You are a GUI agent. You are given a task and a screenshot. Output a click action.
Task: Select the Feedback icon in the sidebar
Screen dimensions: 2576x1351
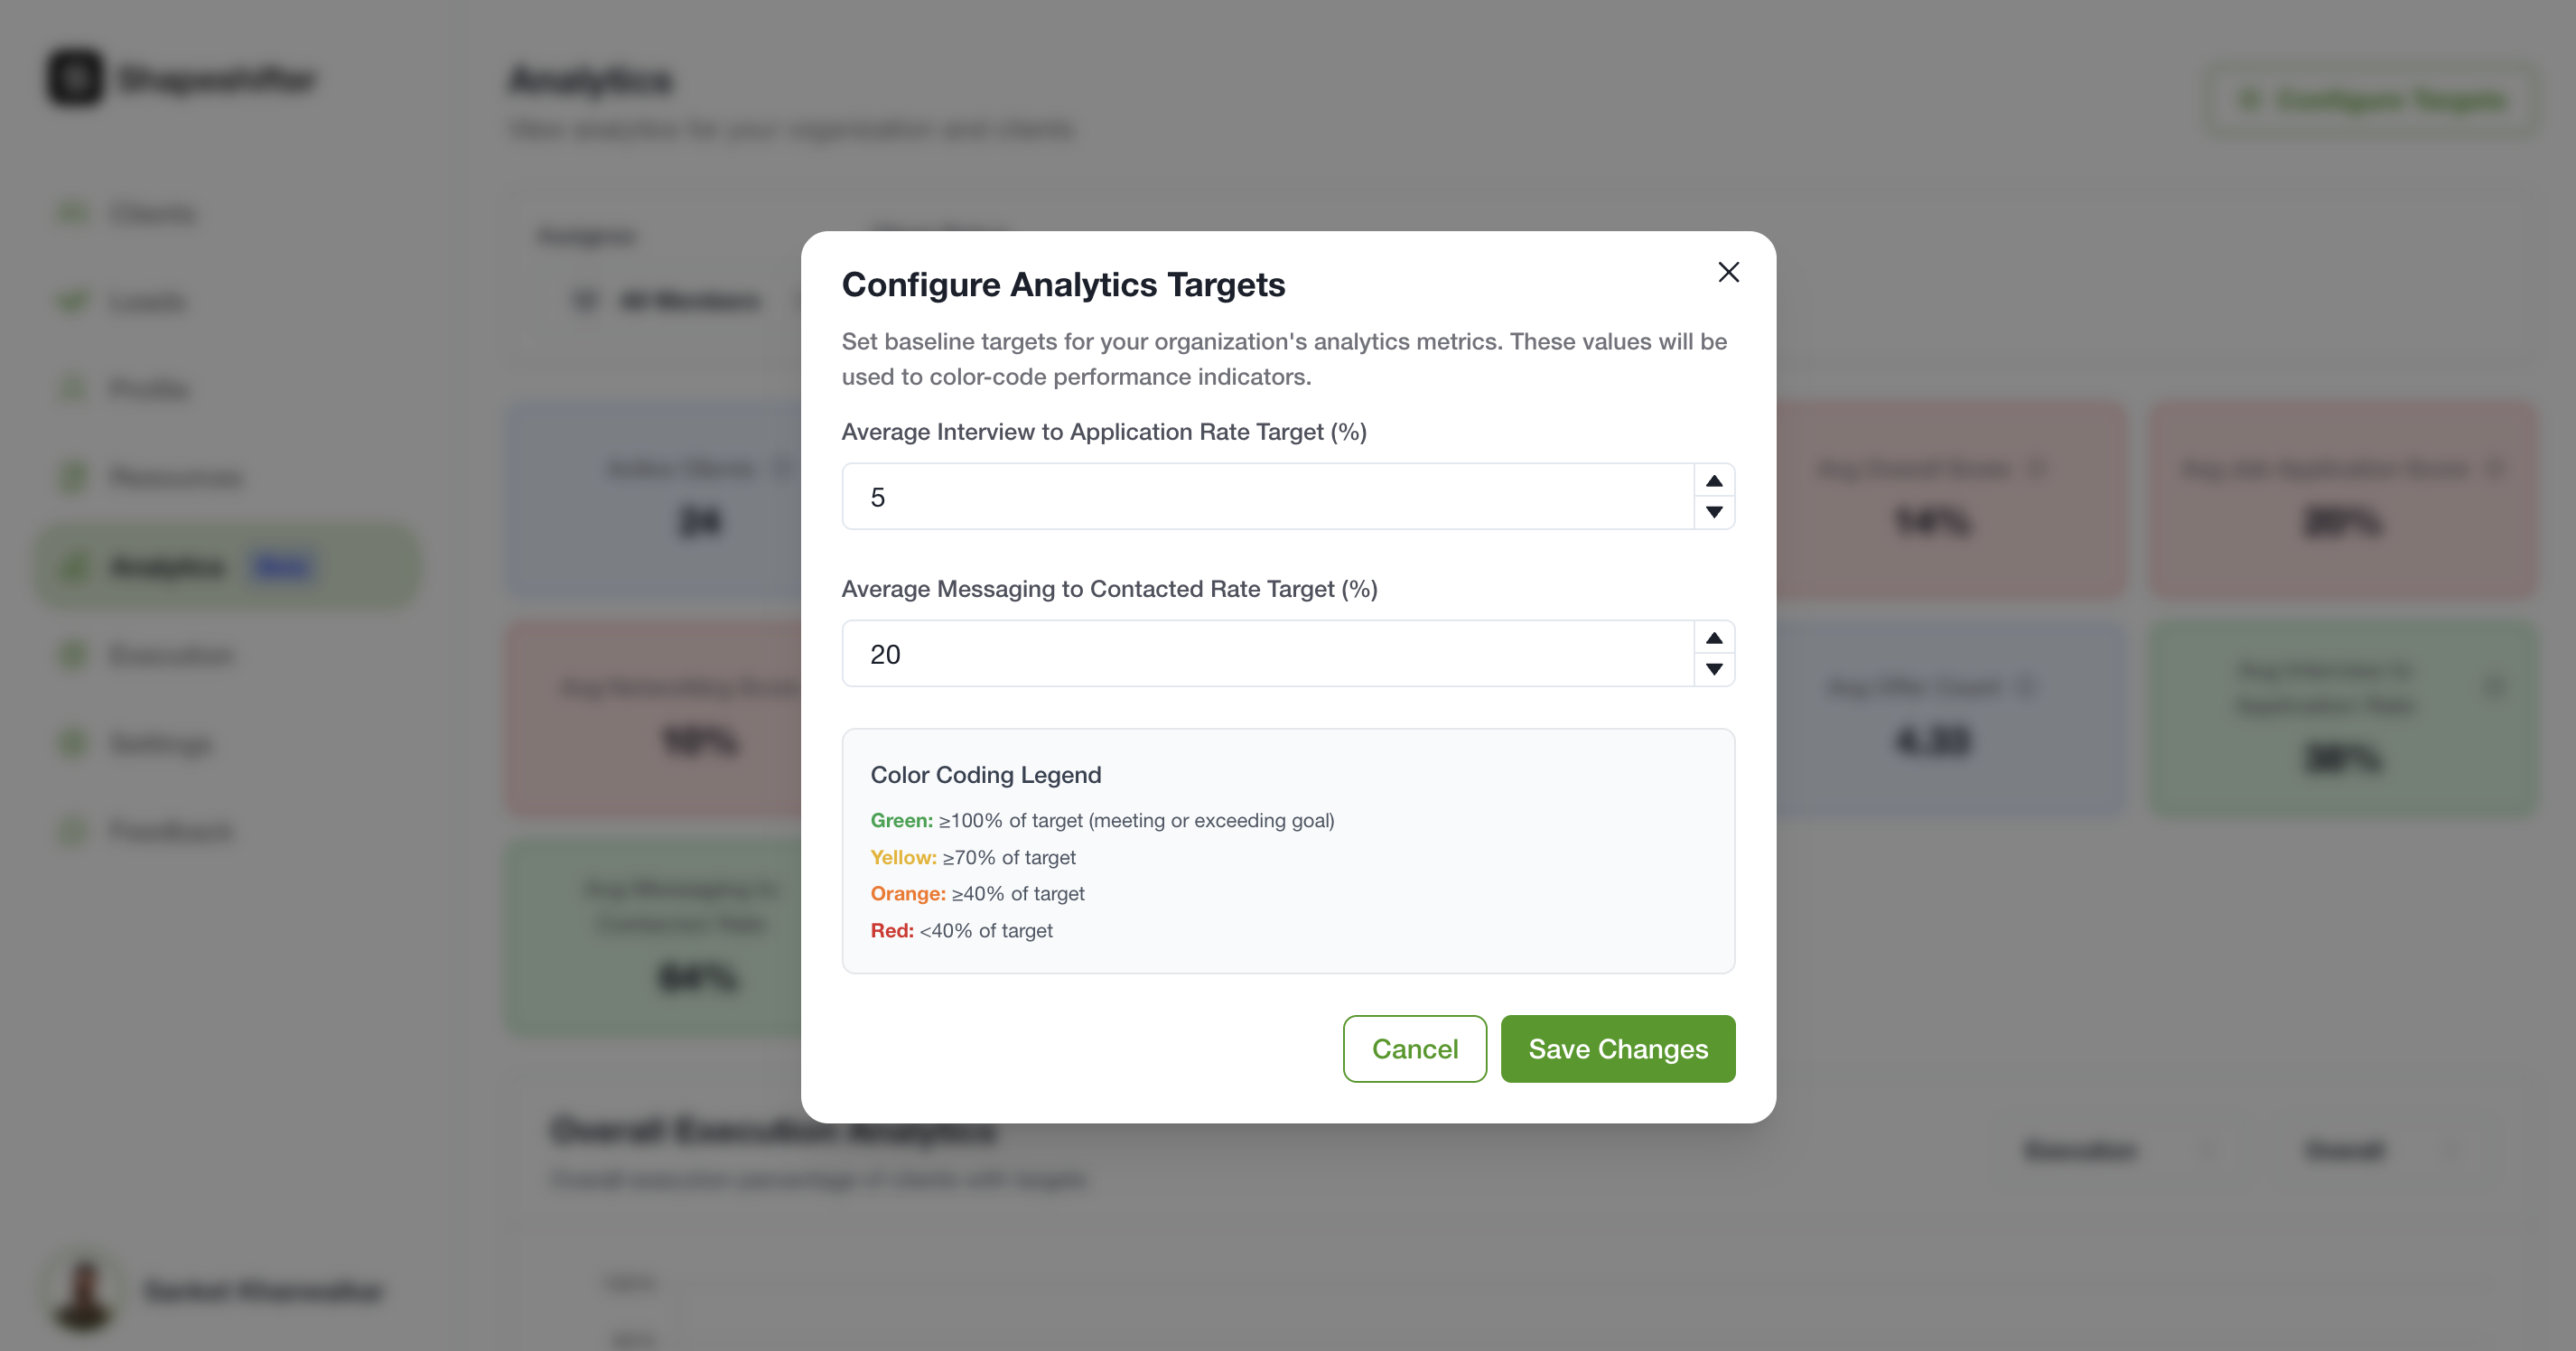73,831
